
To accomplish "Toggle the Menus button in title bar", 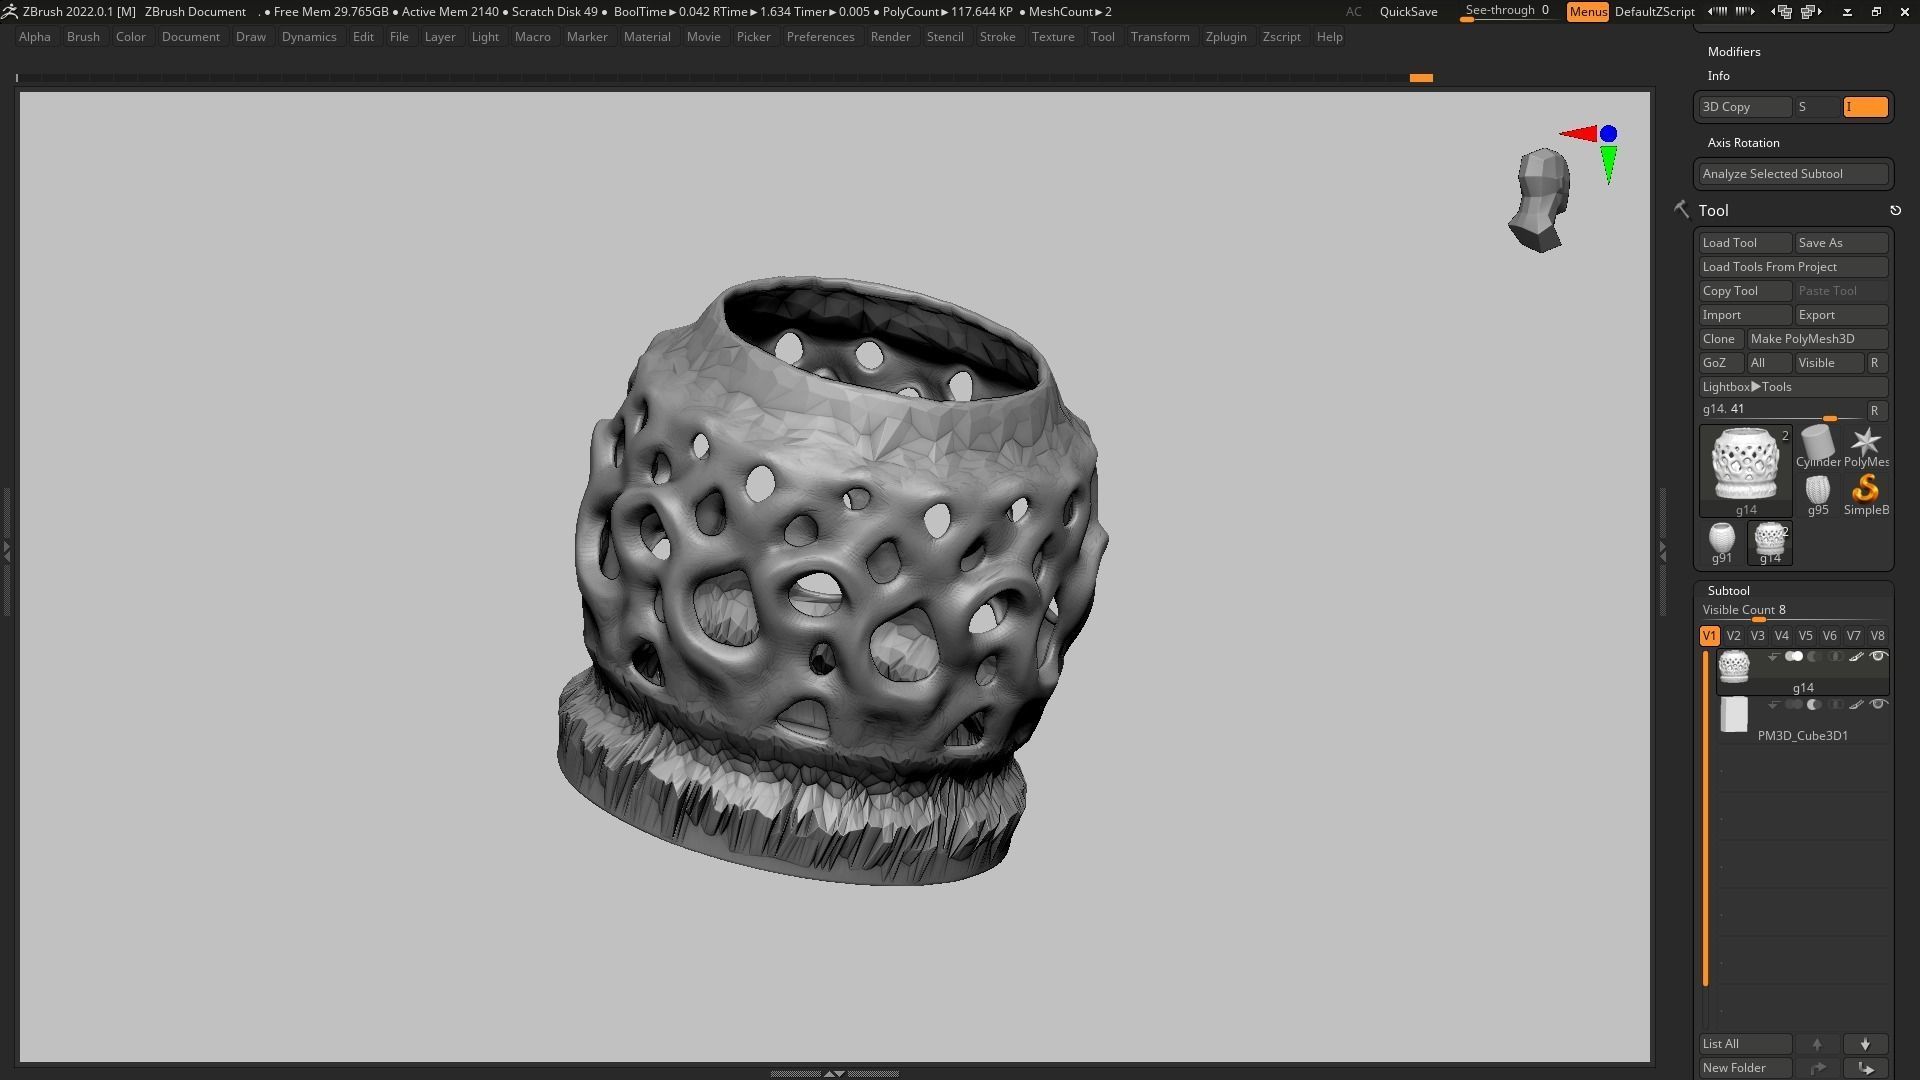I will tap(1587, 12).
